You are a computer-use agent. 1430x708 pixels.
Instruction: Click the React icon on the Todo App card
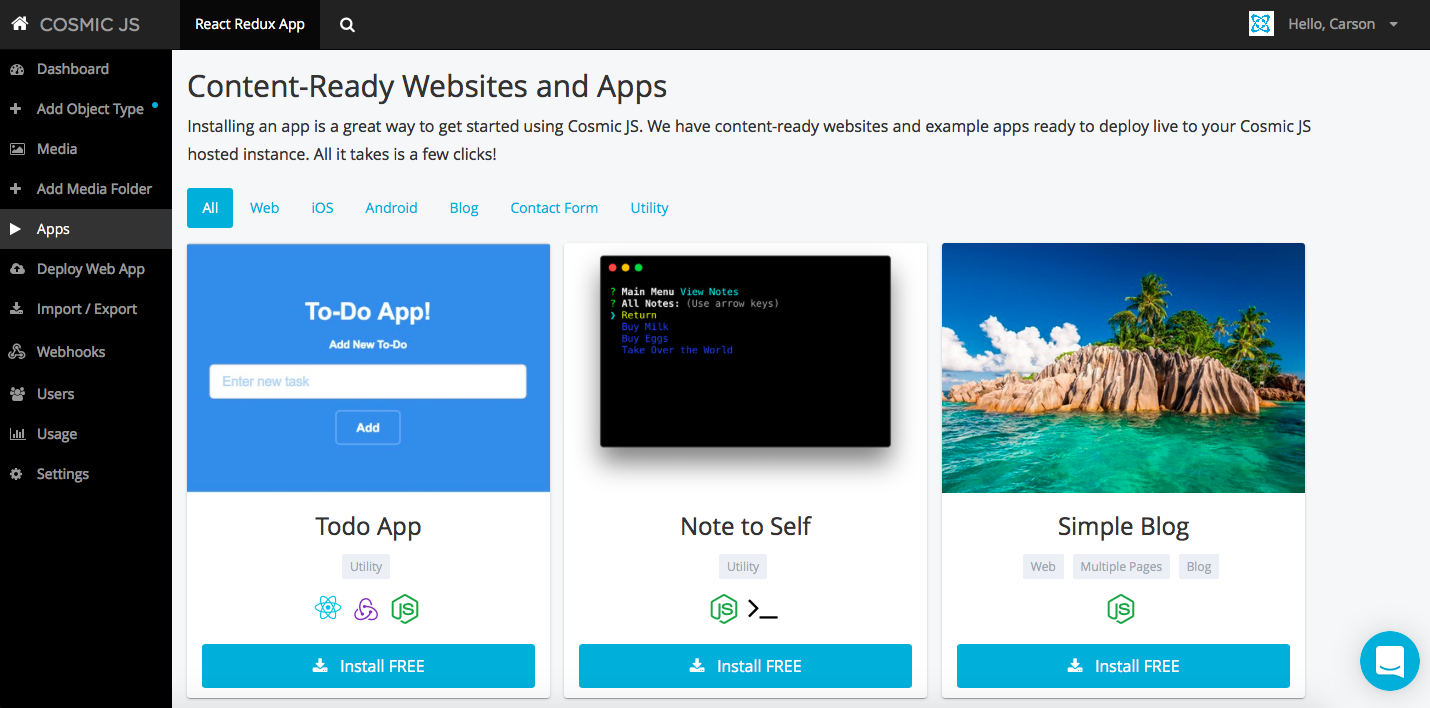pyautogui.click(x=328, y=608)
